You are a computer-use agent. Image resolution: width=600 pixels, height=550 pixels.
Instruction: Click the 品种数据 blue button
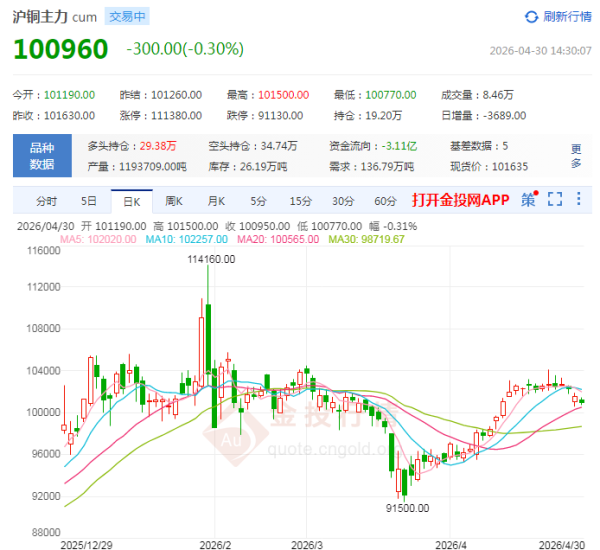point(42,156)
